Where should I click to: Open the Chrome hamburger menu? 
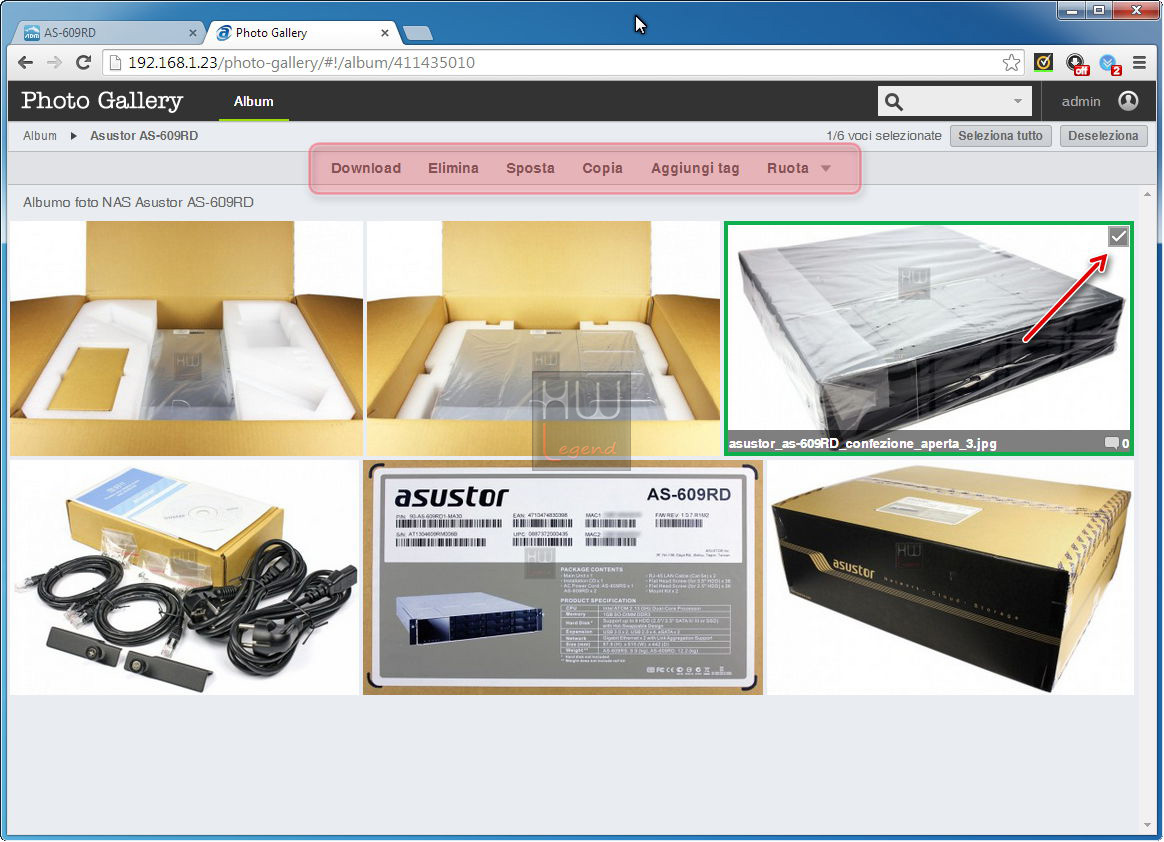[1140, 62]
